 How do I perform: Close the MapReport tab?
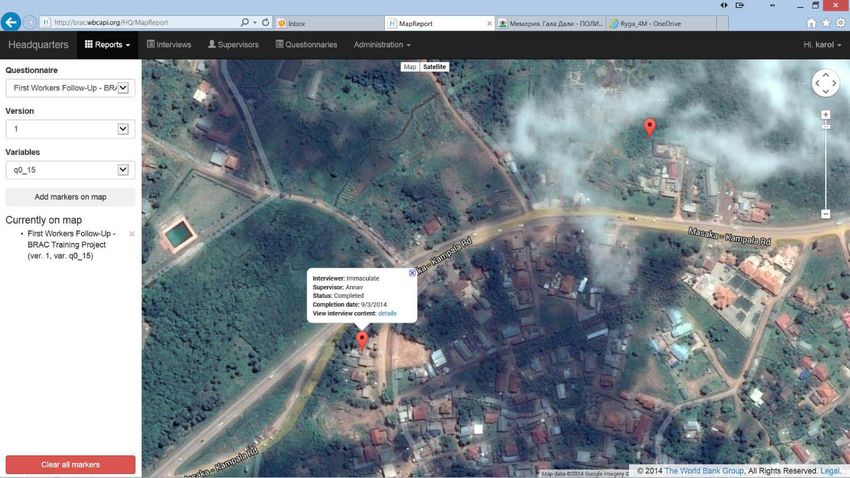[490, 23]
